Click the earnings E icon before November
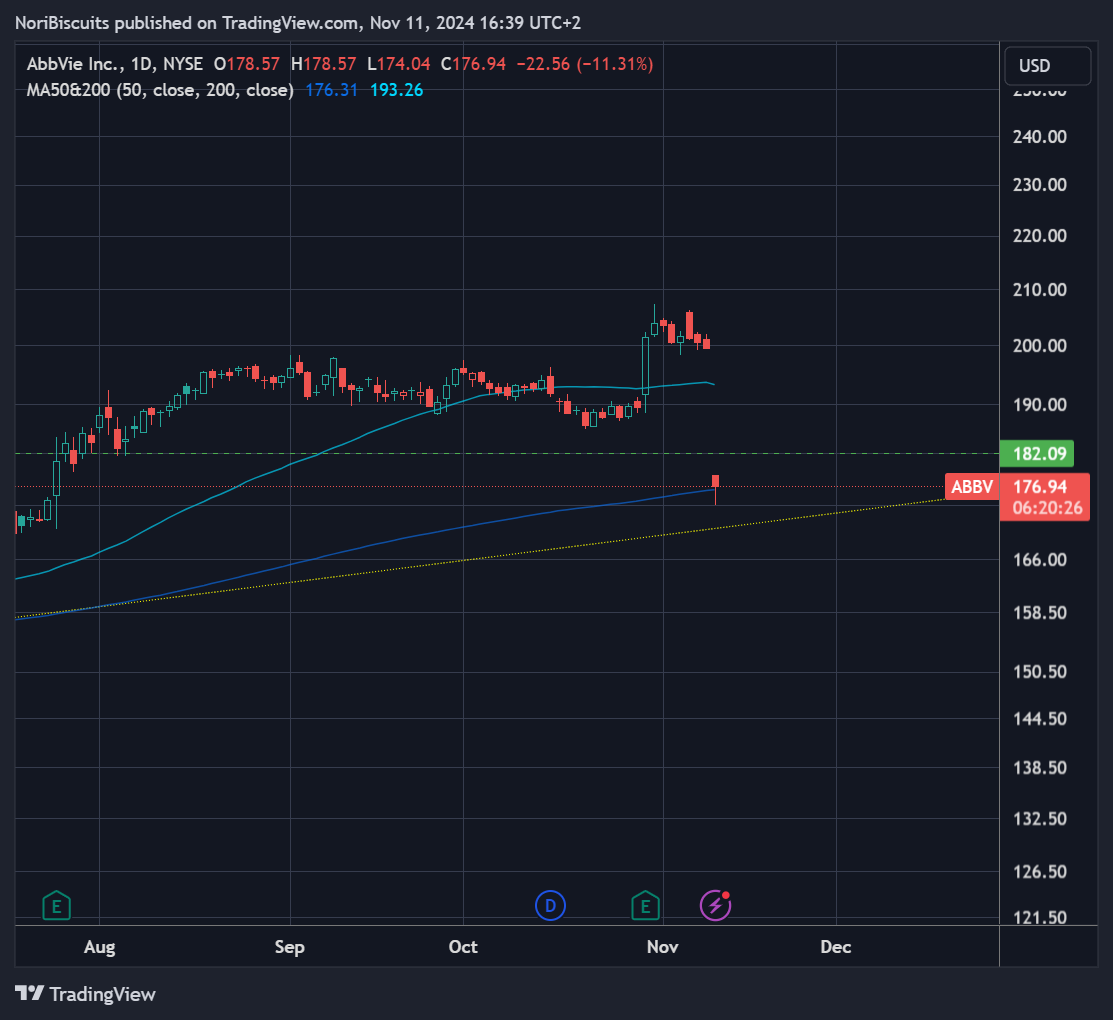 pyautogui.click(x=645, y=906)
